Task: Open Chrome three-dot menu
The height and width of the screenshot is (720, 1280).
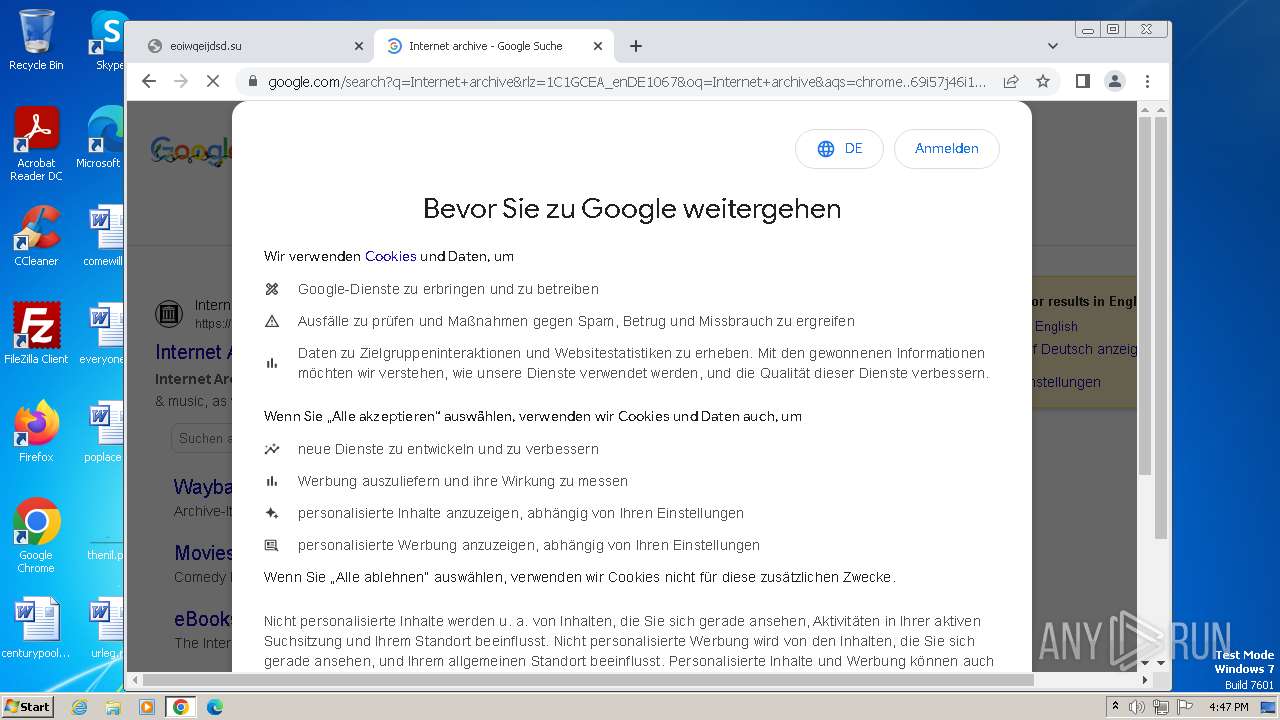Action: coord(1147,81)
